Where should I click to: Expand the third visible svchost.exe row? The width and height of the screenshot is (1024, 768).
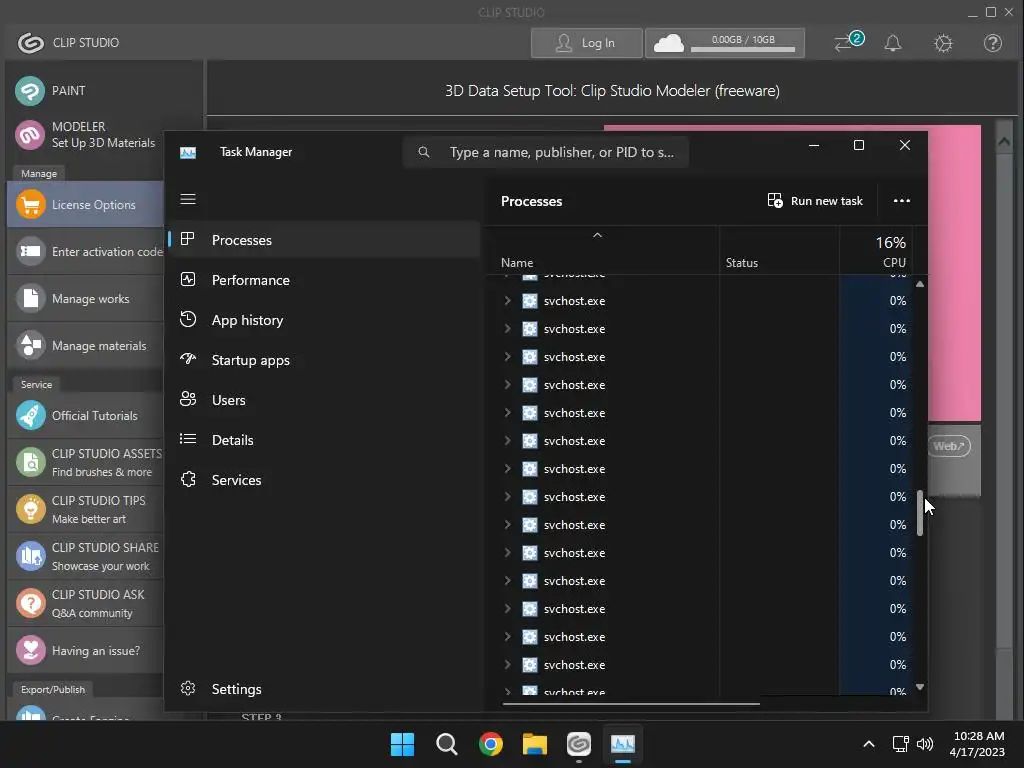[x=507, y=357]
